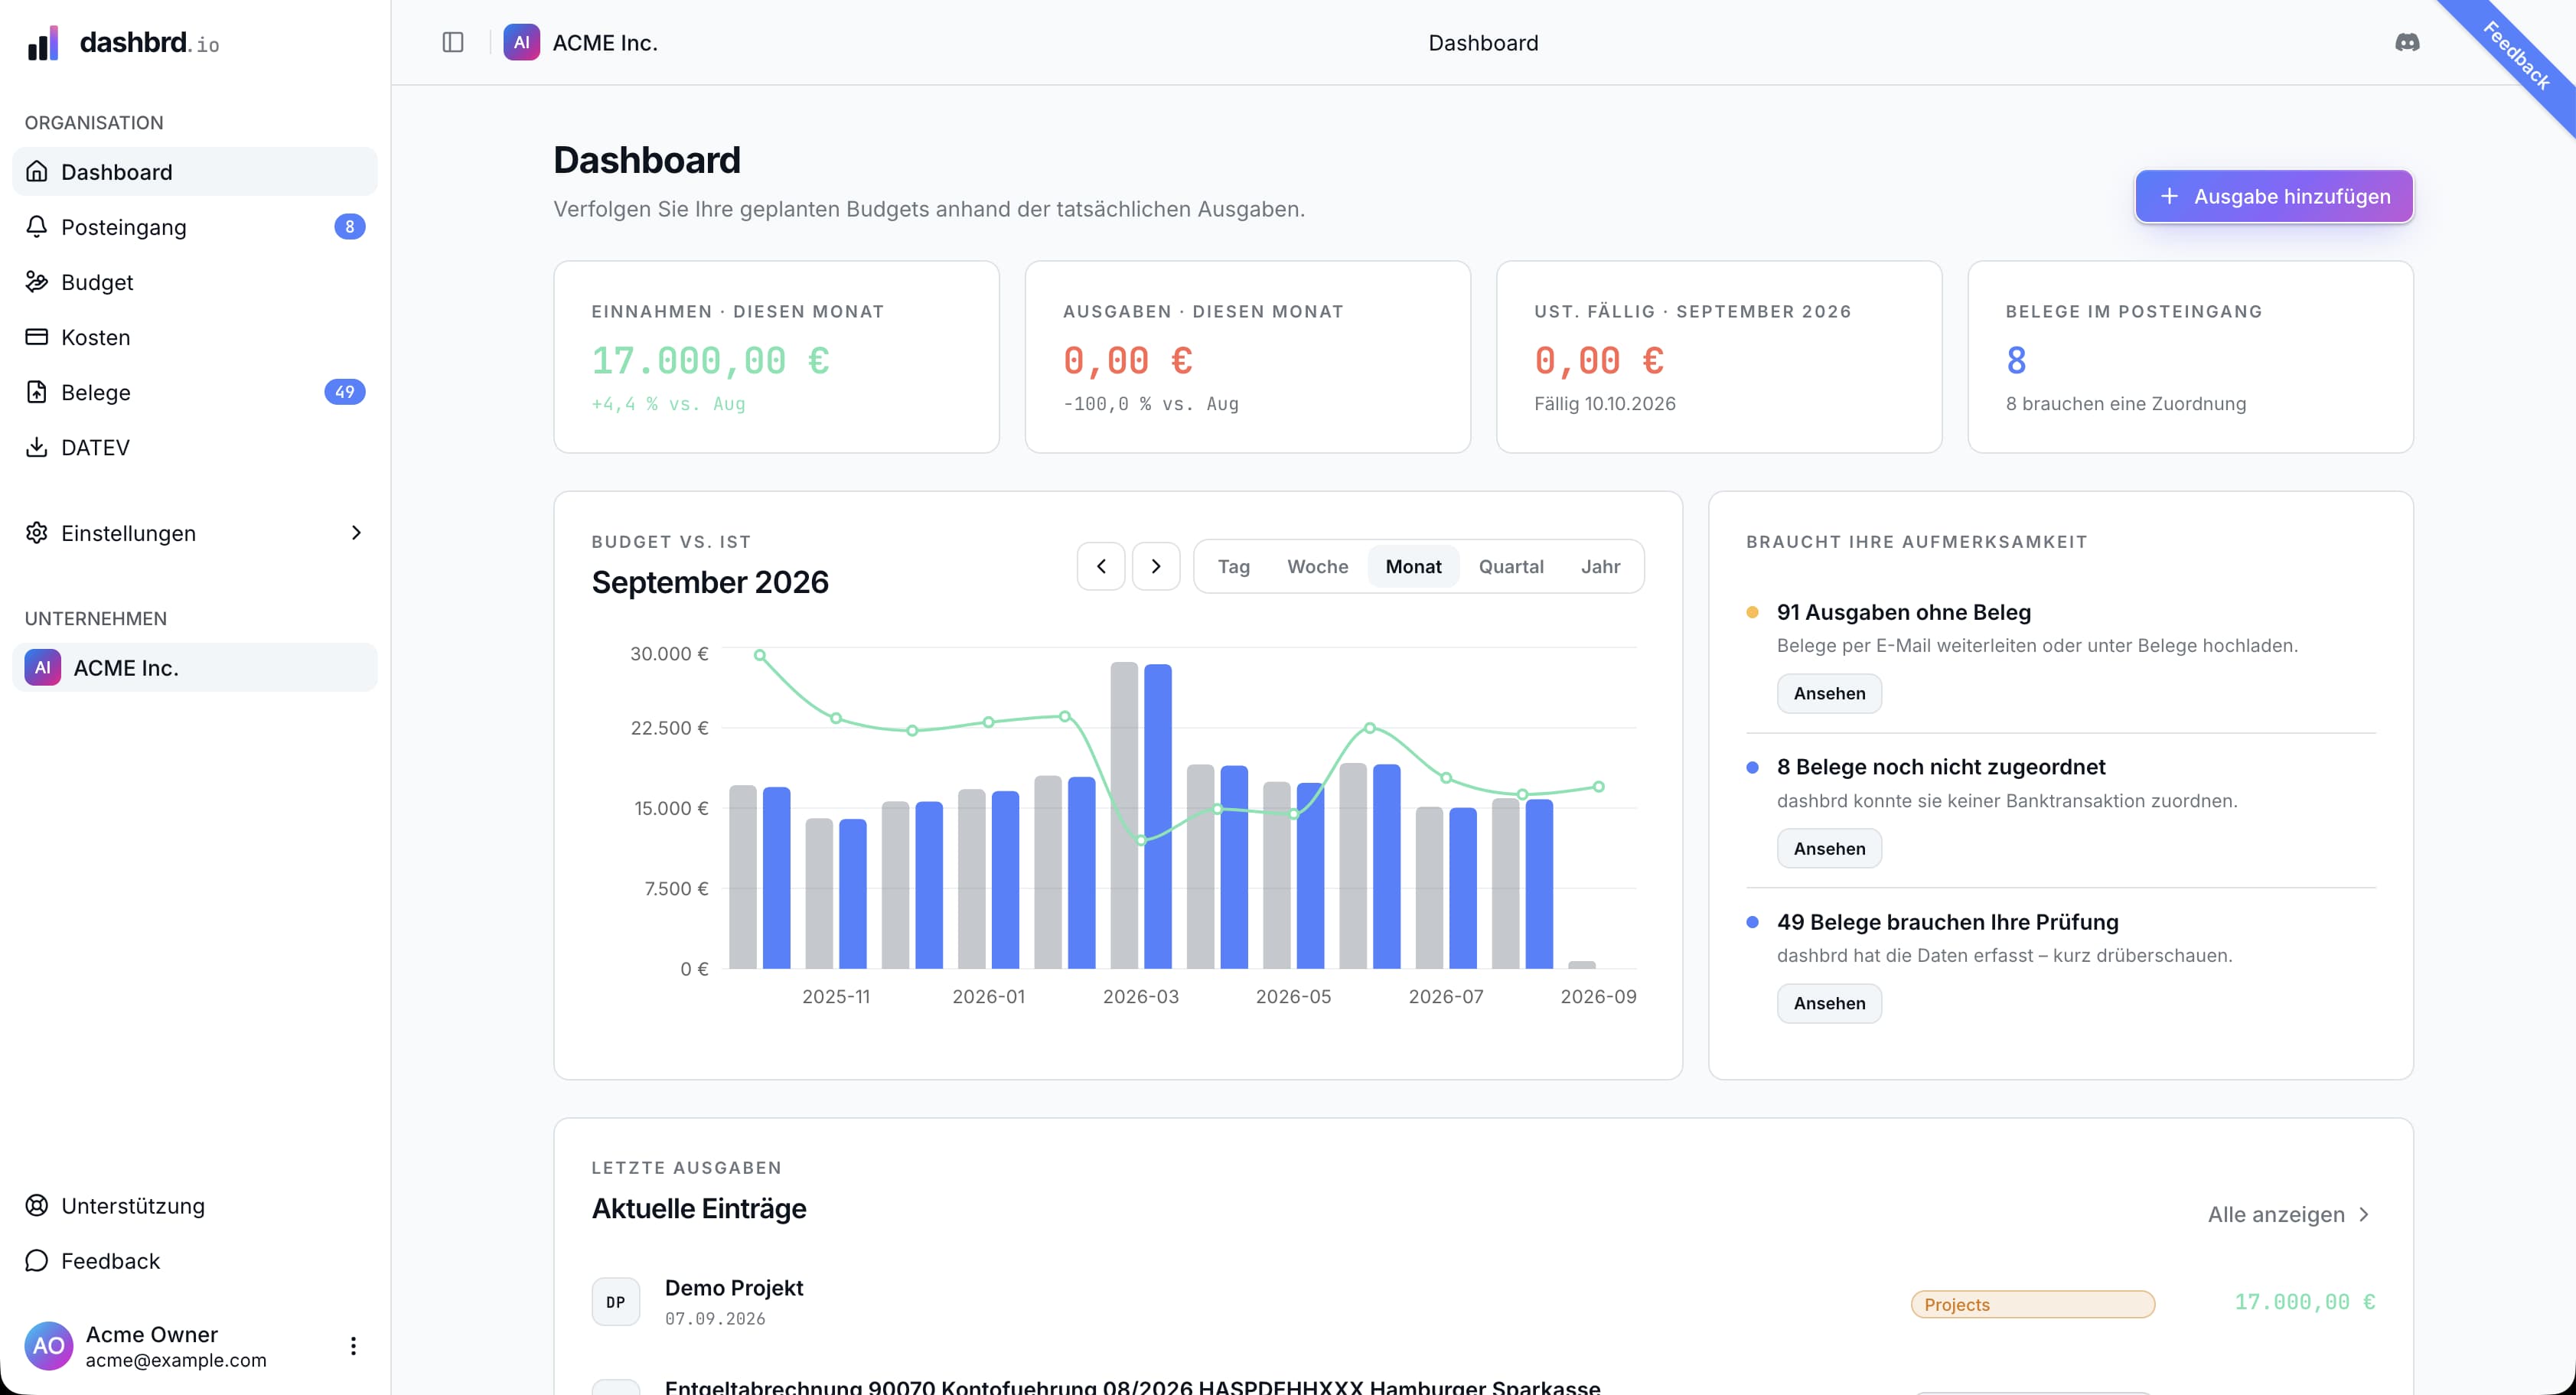Click the chevron next to Alle anzeigen
2576x1395 pixels.
[2363, 1214]
